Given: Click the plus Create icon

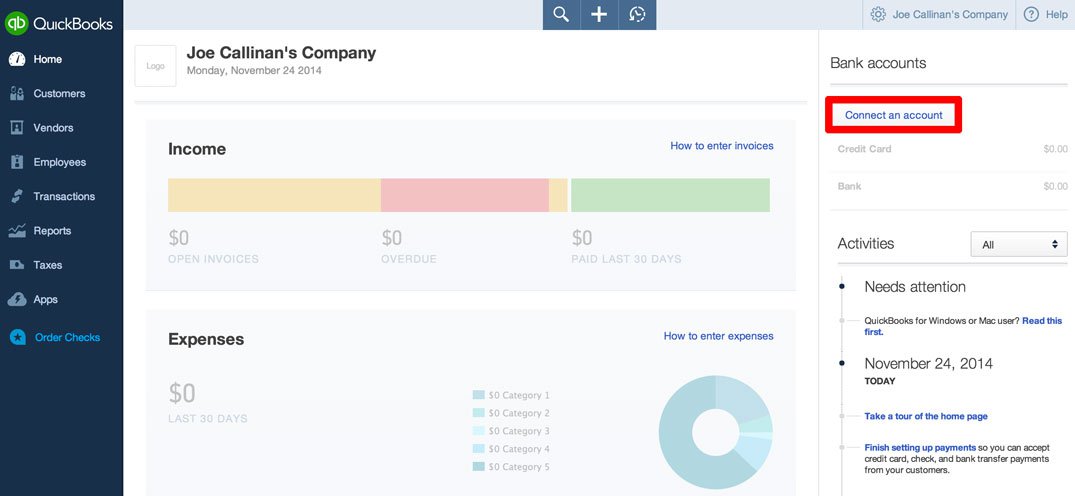Looking at the screenshot, I should click(599, 15).
